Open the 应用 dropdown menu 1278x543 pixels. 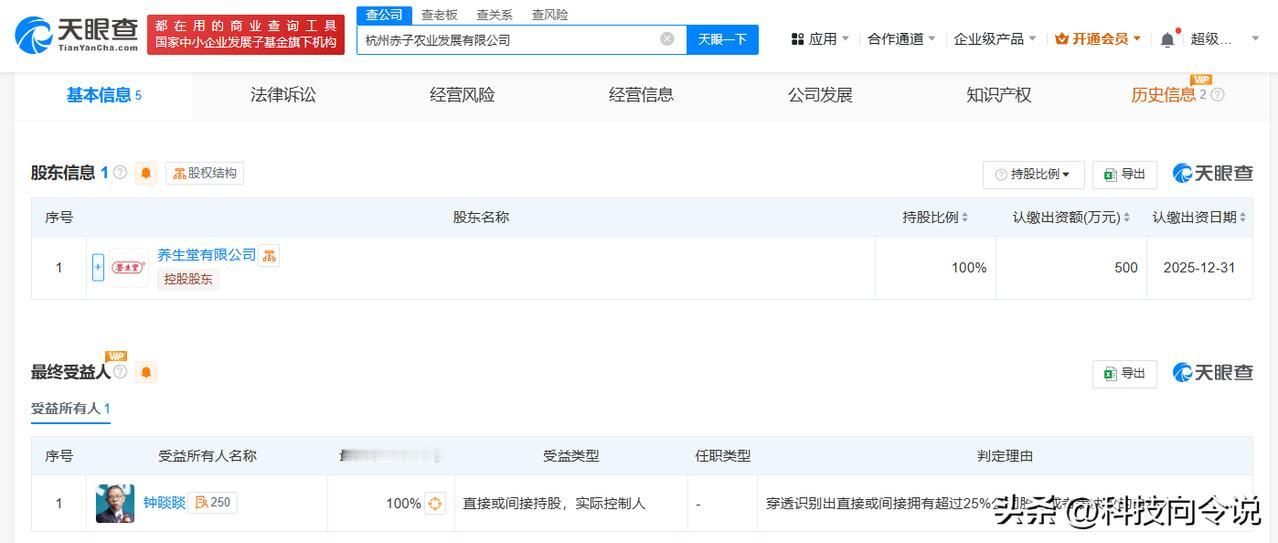pyautogui.click(x=820, y=39)
